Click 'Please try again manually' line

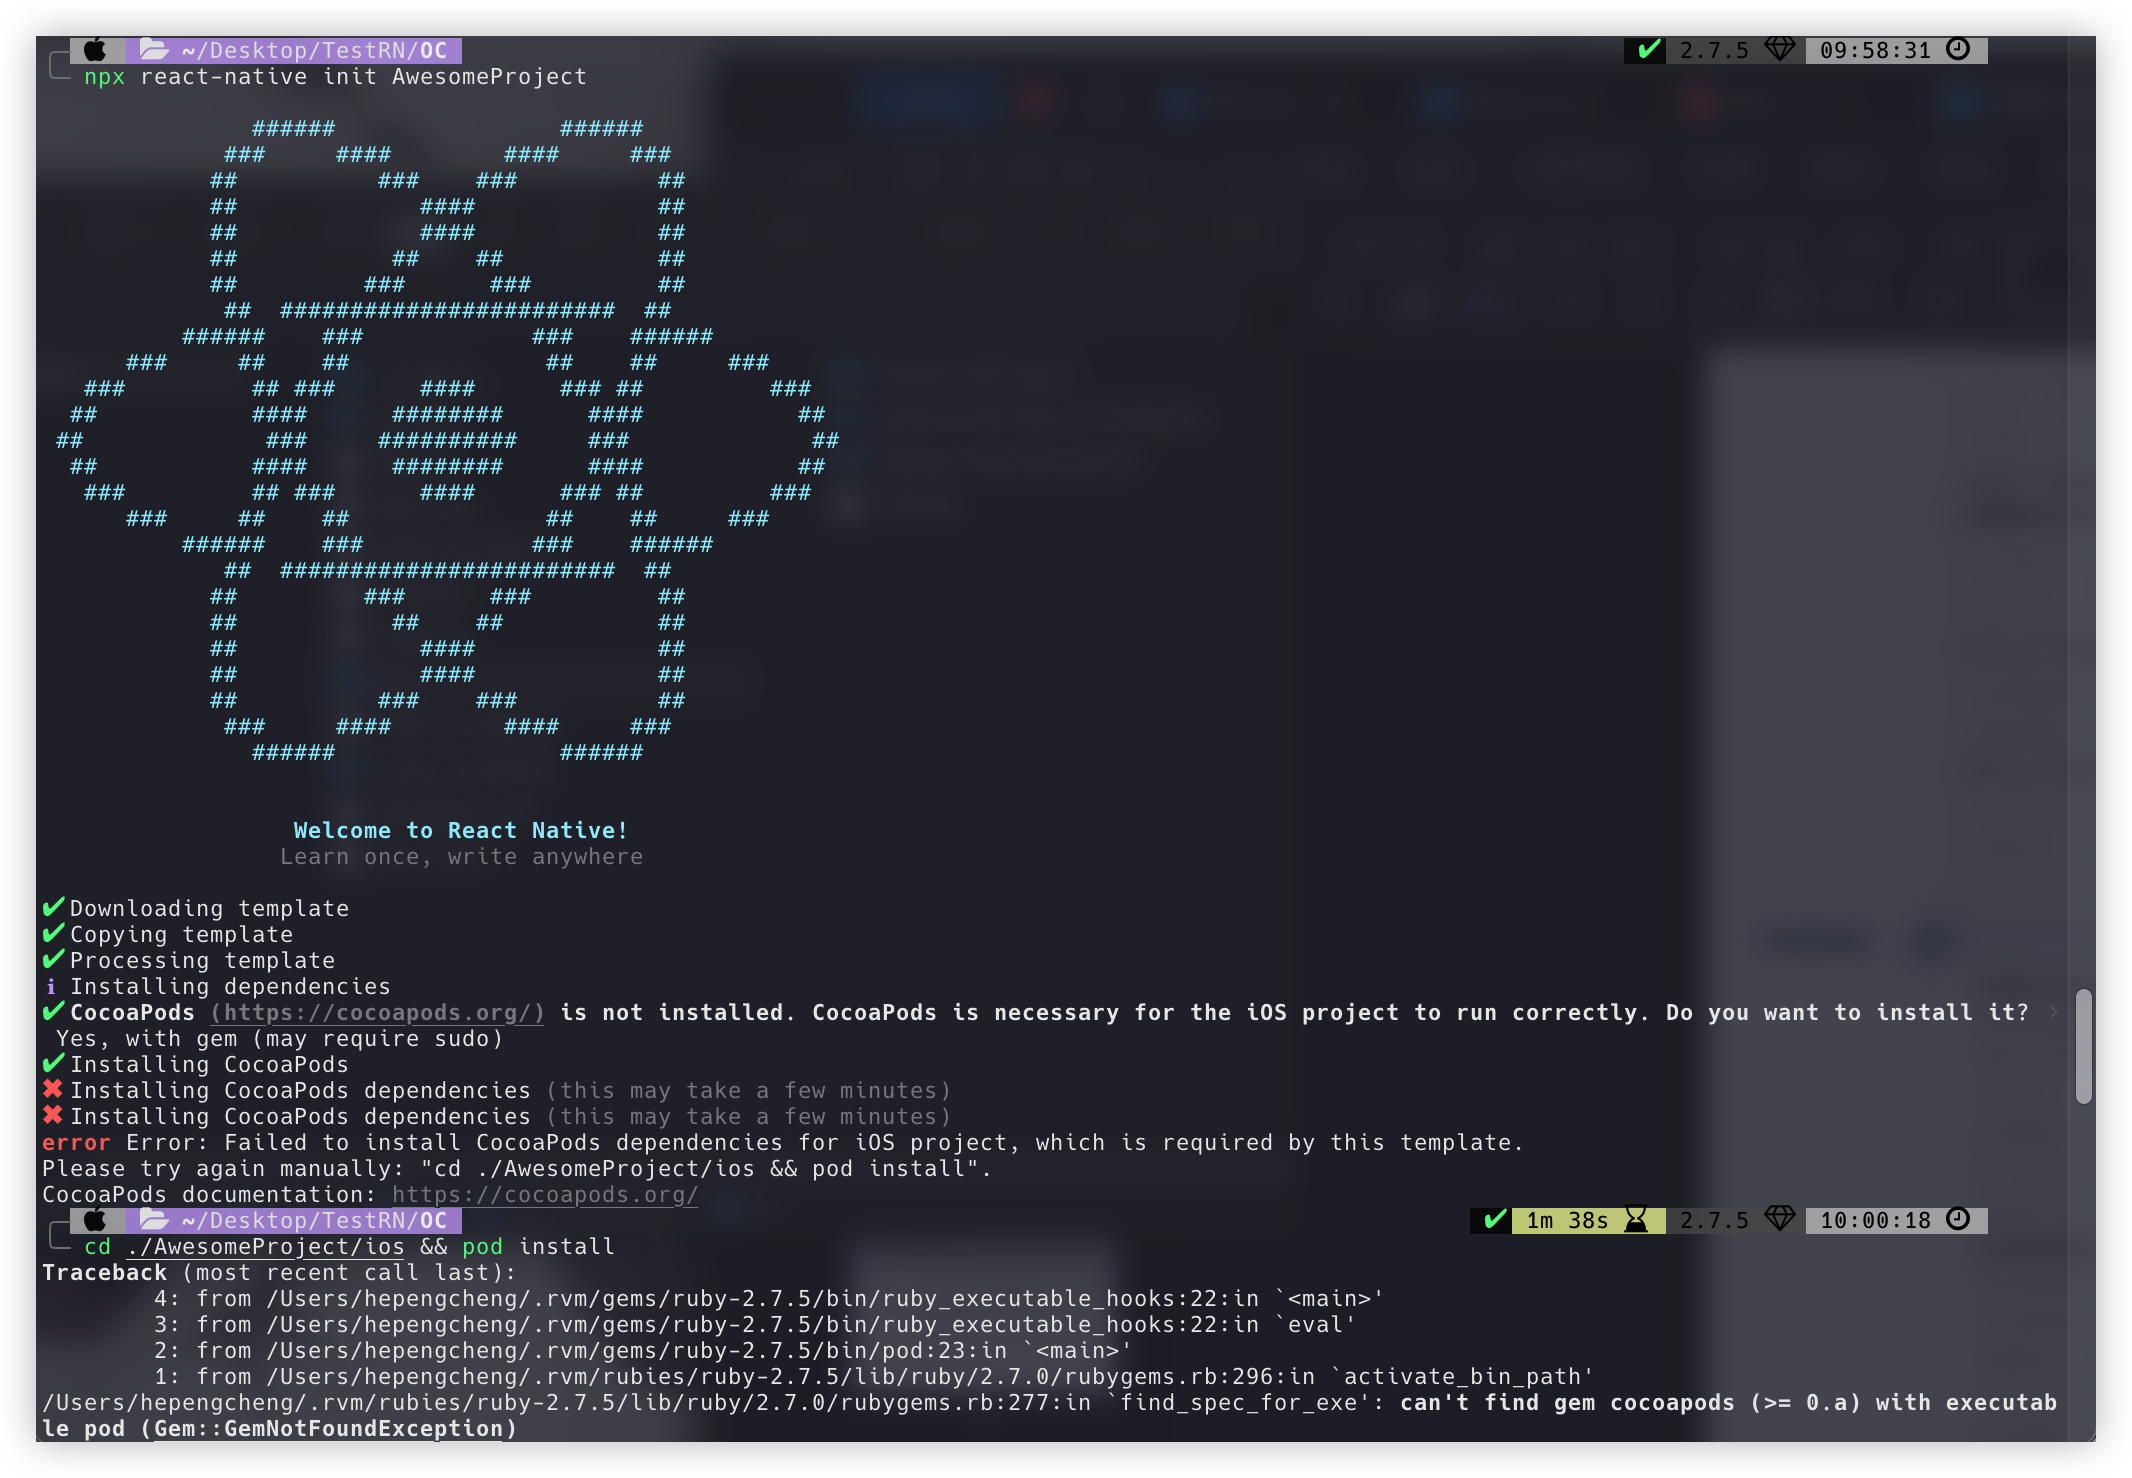517,1169
